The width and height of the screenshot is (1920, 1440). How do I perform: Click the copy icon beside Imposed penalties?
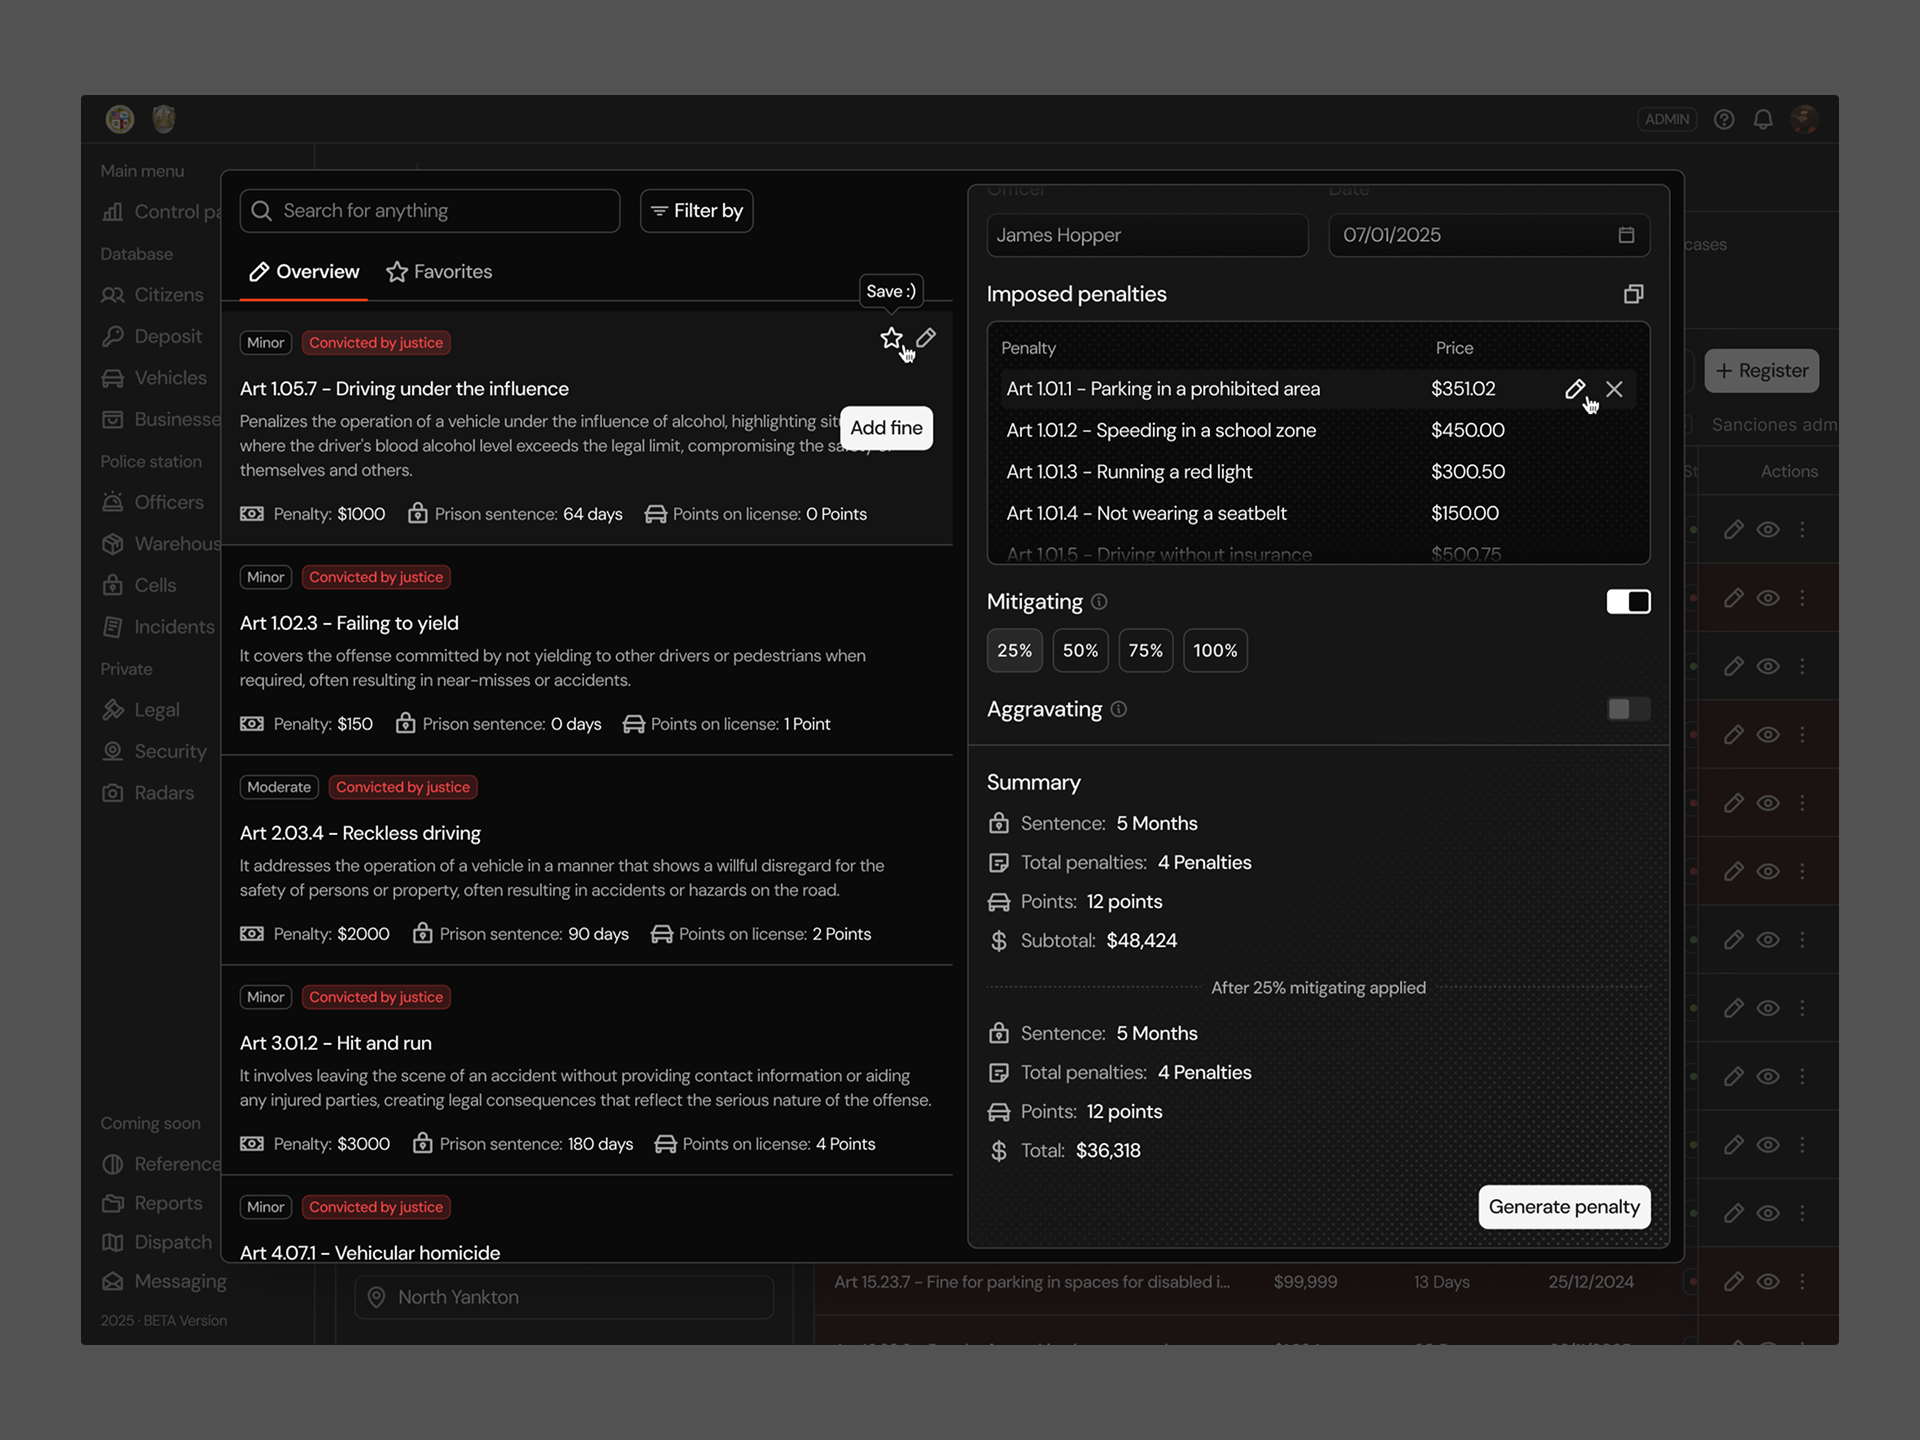(1633, 294)
